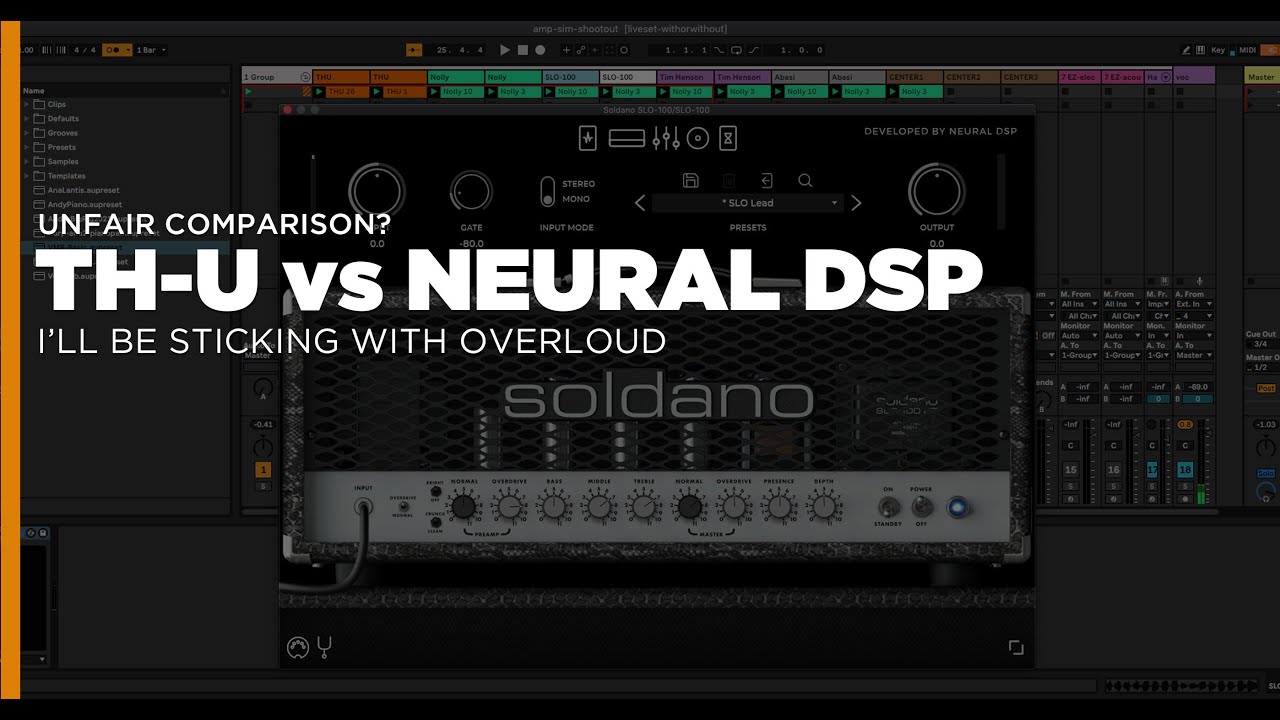
Task: Open the graphic EQ sliders icon
Action: pos(666,139)
